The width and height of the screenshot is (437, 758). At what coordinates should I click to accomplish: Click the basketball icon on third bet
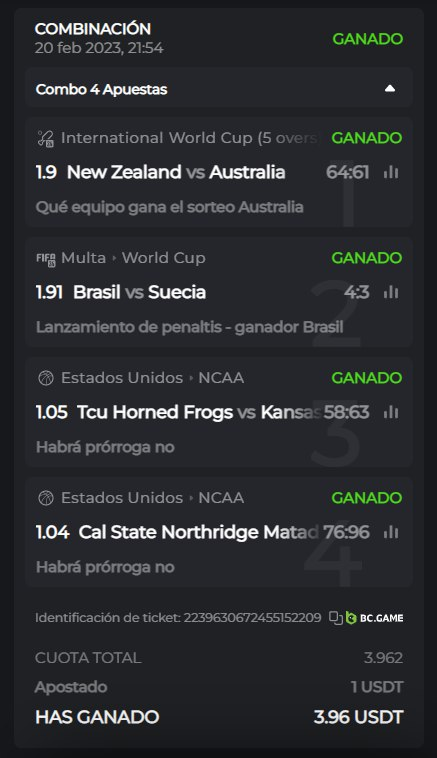click(45, 378)
